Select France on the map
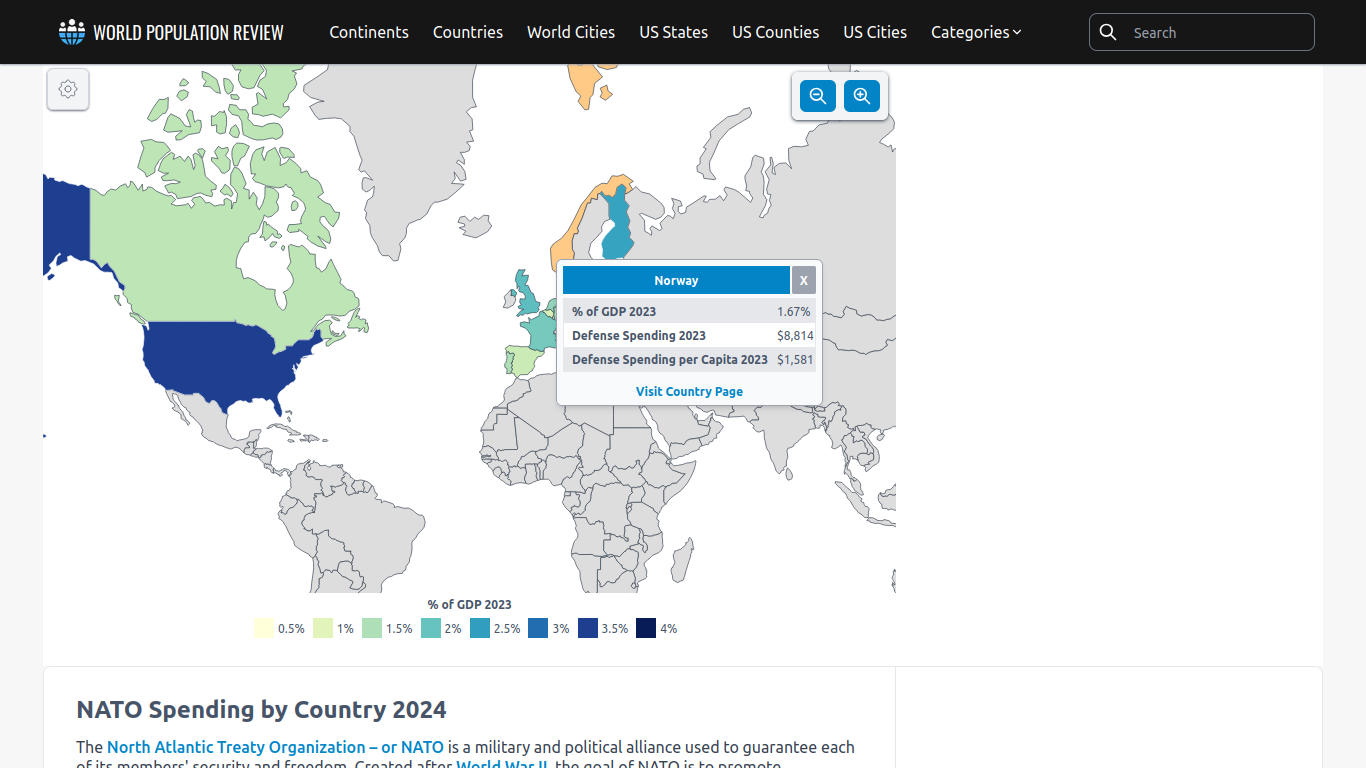This screenshot has width=1366, height=768. click(541, 330)
